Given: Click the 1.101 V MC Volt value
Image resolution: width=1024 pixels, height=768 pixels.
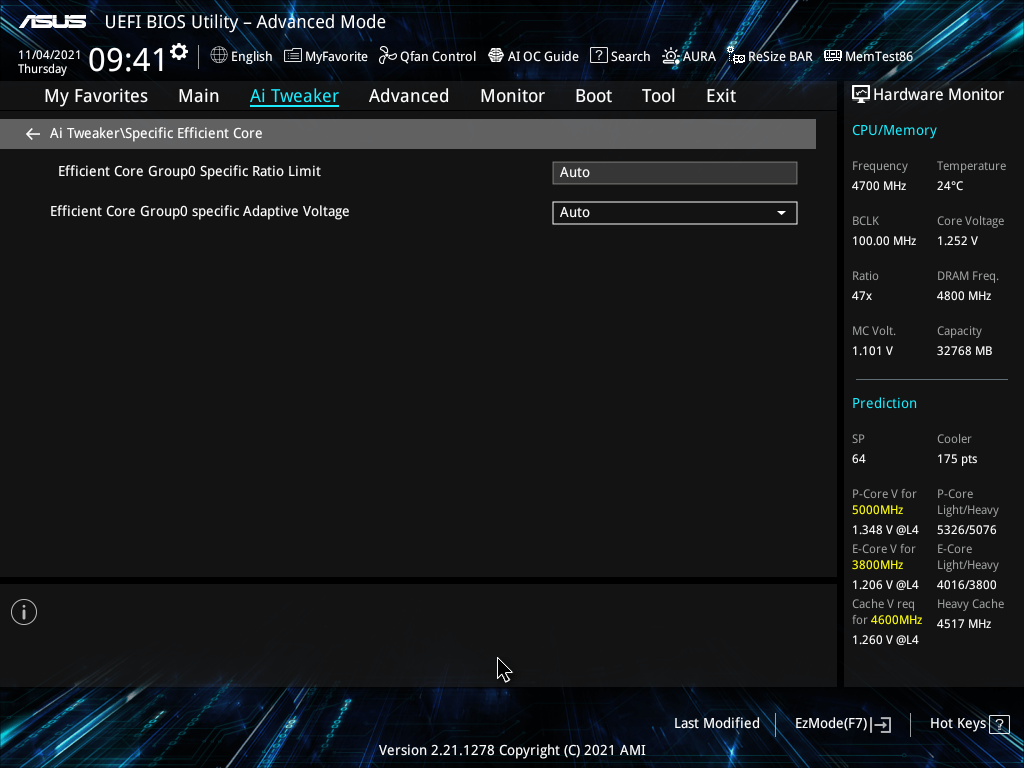Looking at the screenshot, I should [x=872, y=351].
